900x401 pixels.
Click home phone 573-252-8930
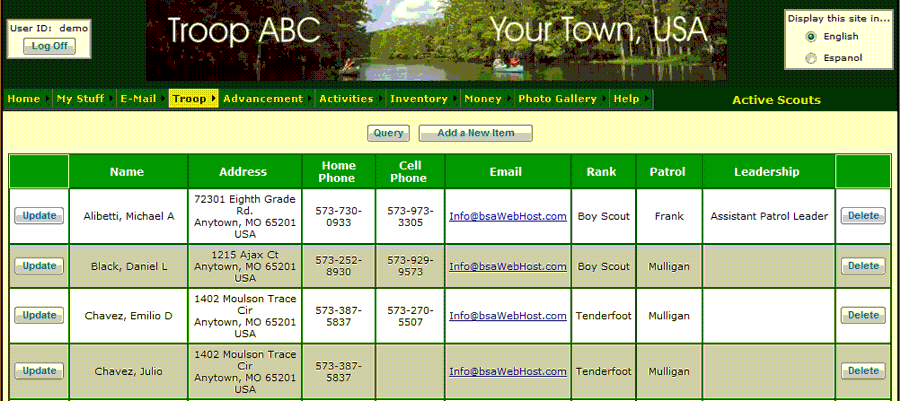[339, 266]
